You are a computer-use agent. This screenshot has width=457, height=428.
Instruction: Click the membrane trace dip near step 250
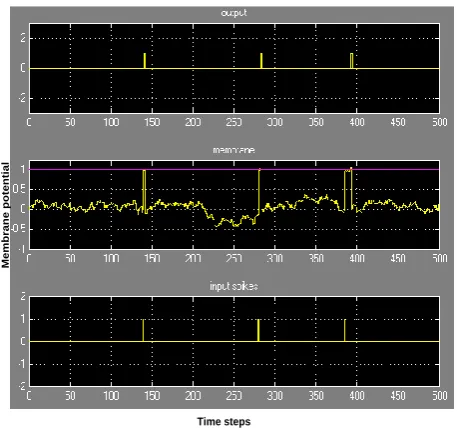click(x=236, y=225)
